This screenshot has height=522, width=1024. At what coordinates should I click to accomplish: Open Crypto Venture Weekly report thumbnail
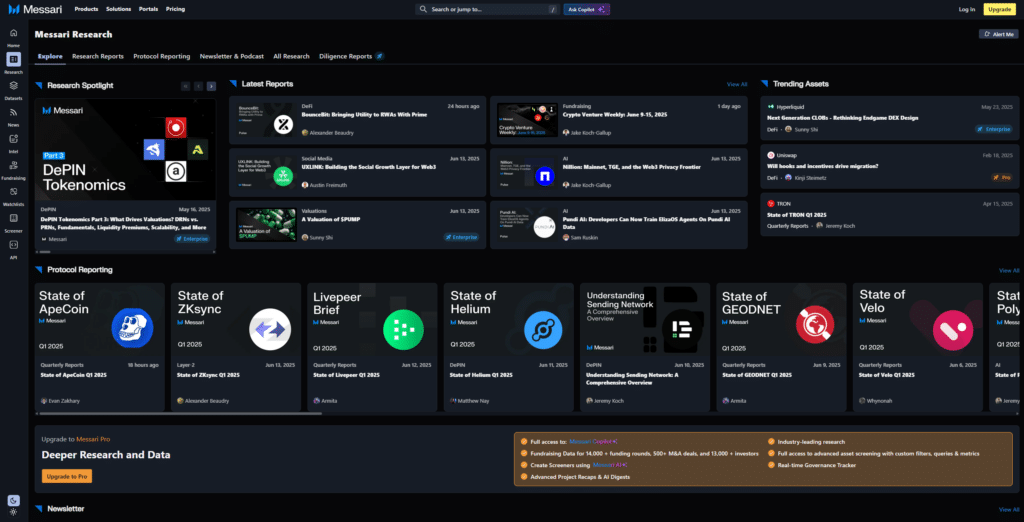(x=526, y=119)
